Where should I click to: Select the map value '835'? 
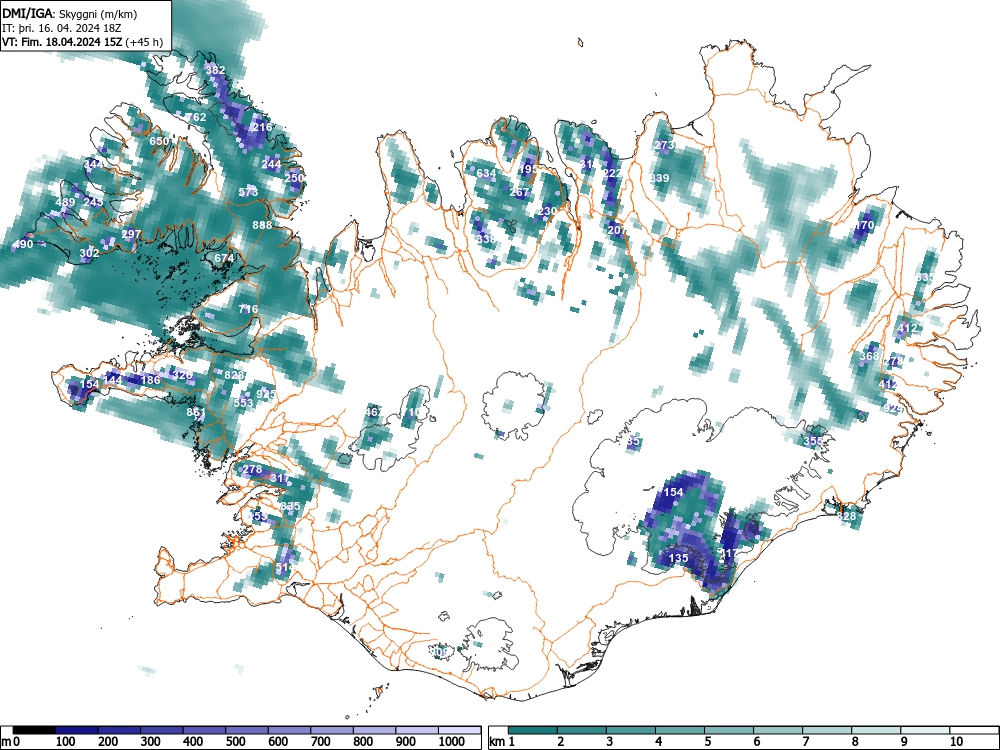pos(290,506)
